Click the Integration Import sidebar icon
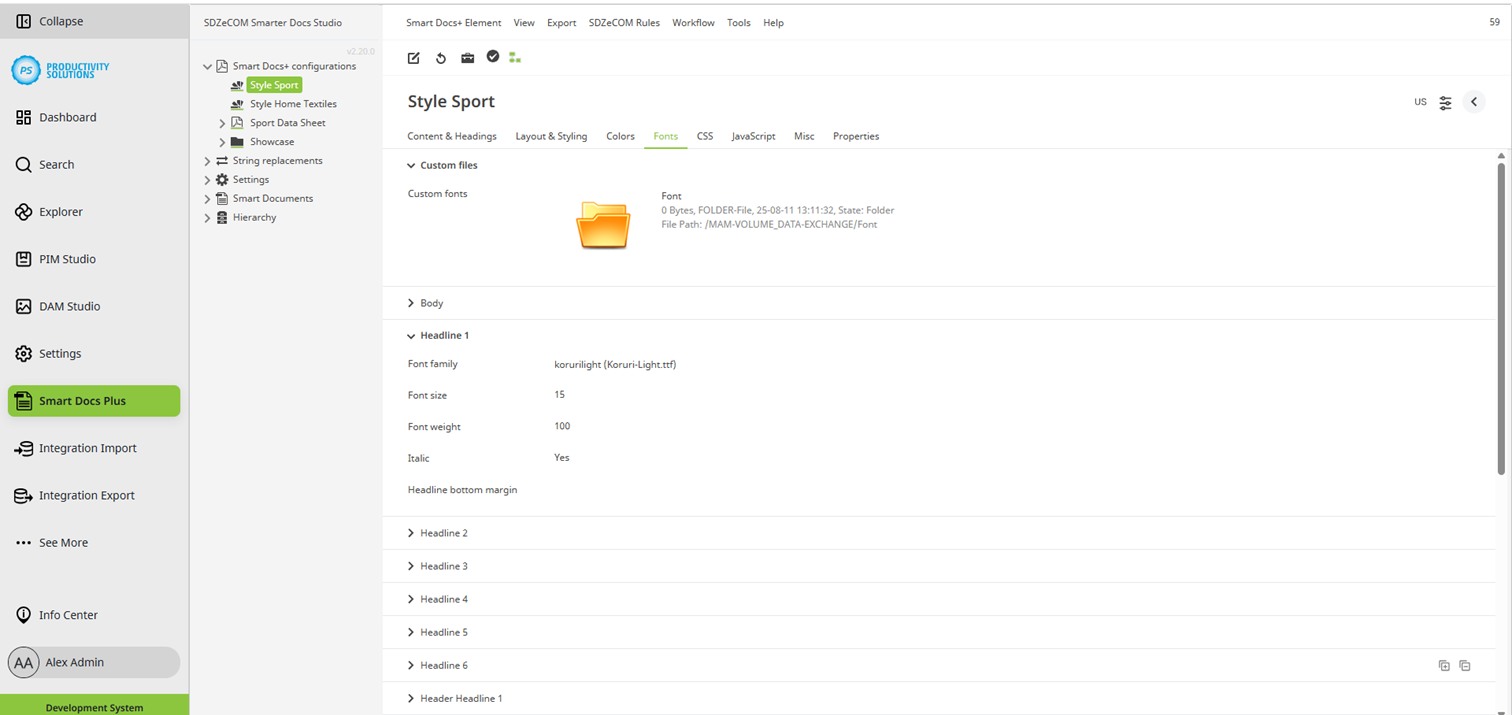The height and width of the screenshot is (715, 1512). coord(24,449)
